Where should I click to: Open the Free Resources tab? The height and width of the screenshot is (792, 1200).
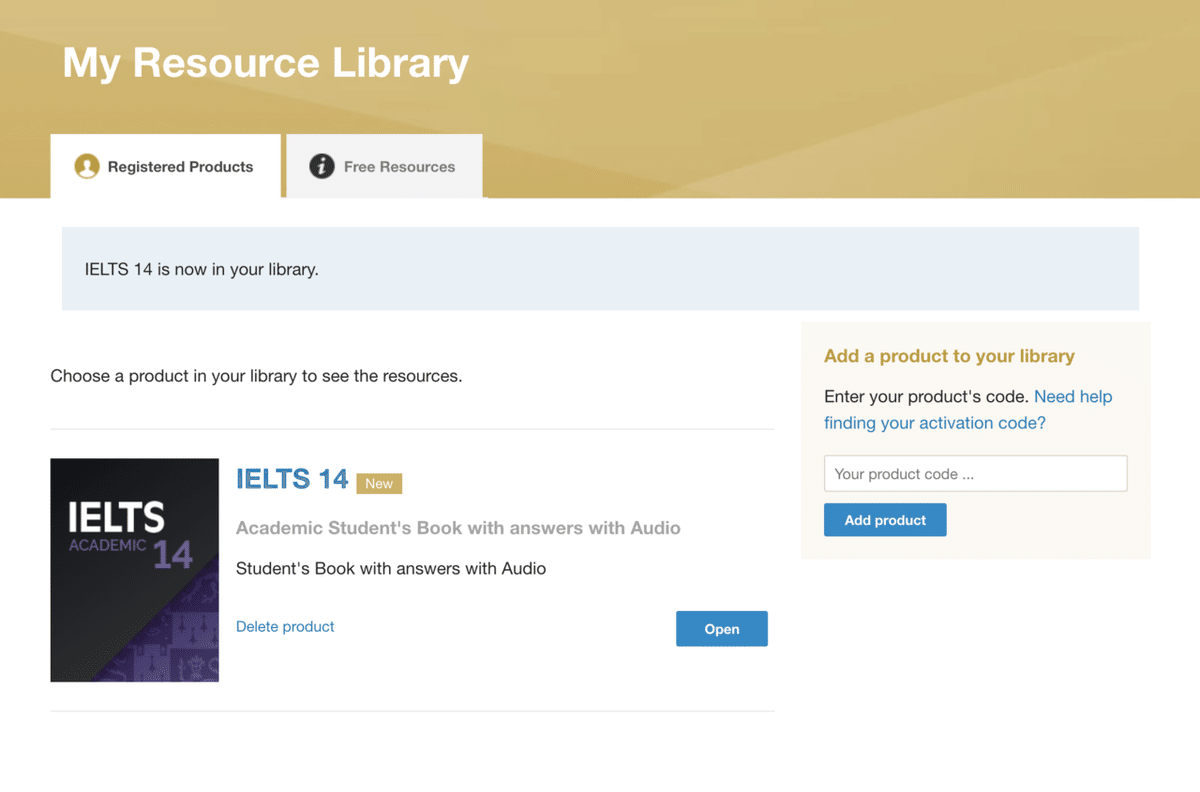click(385, 166)
